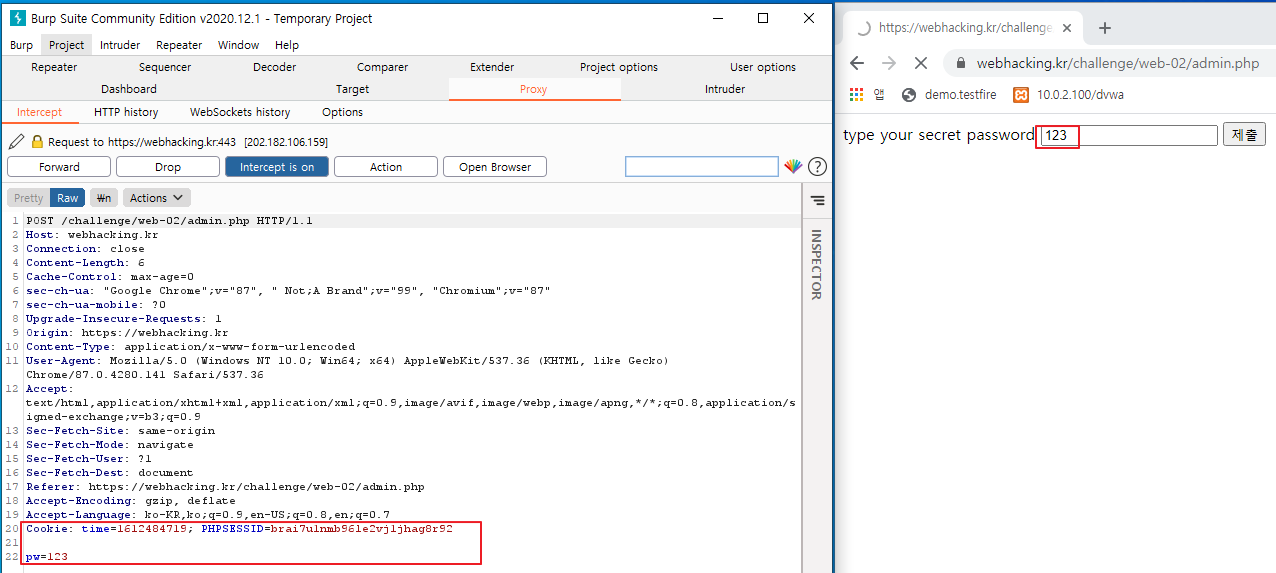Switch to the Project options tab
1276x573 pixels.
[x=619, y=67]
